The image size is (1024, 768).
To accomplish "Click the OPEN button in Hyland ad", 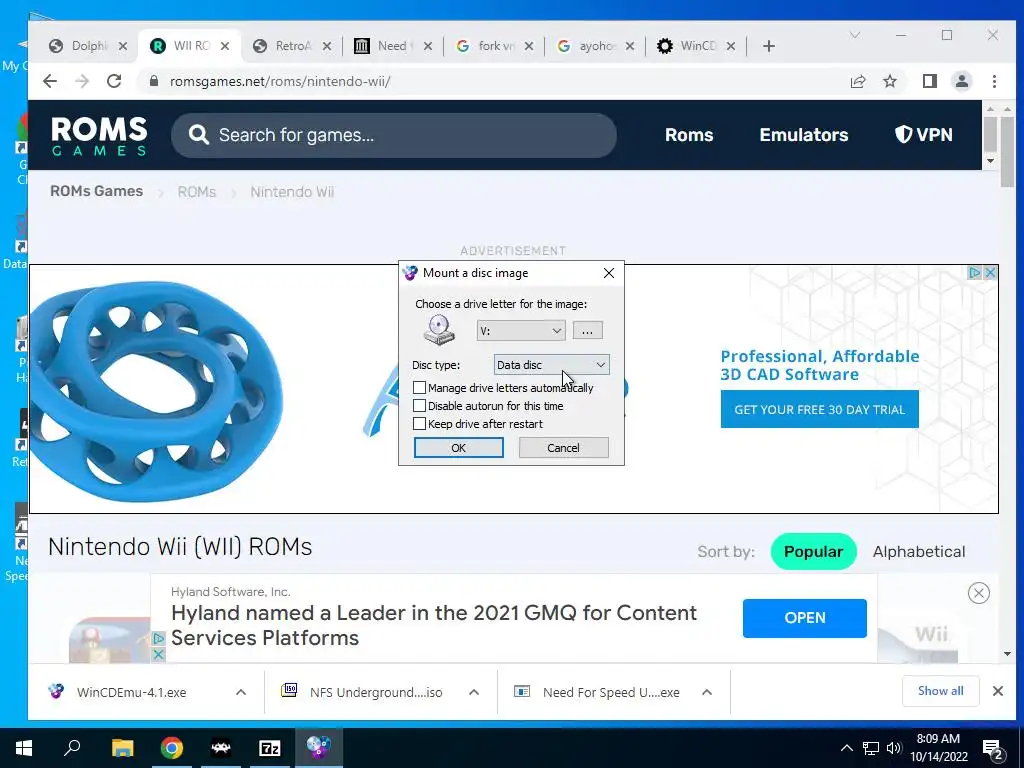I will 805,618.
